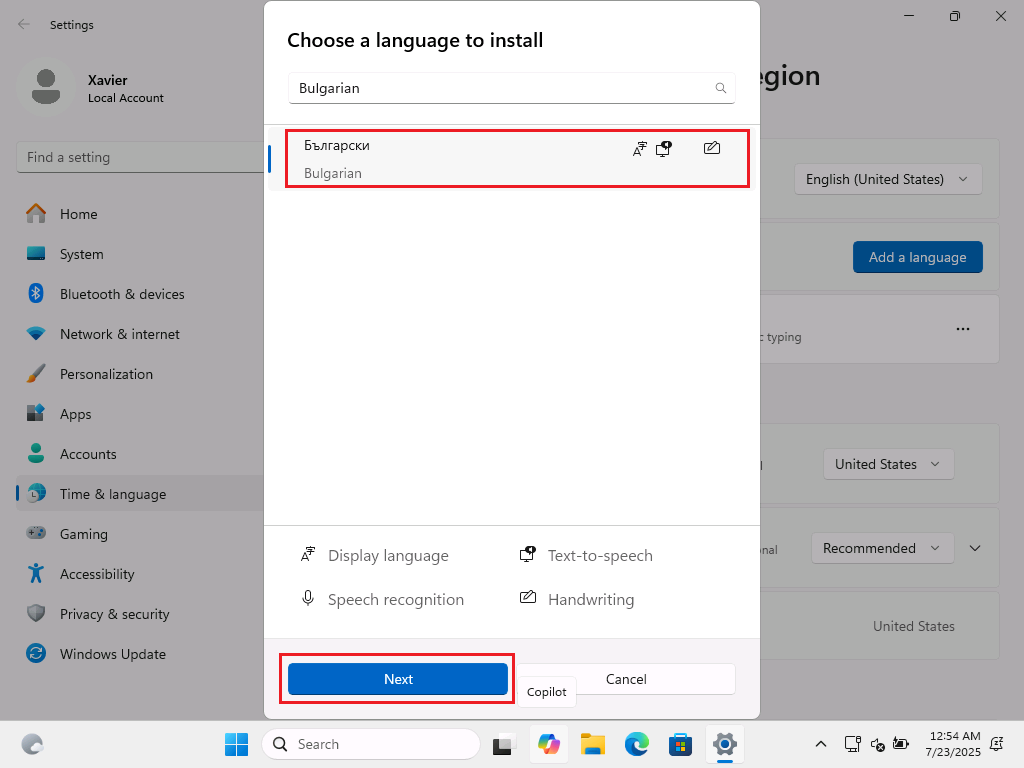Image resolution: width=1024 pixels, height=768 pixels.
Task: Open Microsoft Store from taskbar
Action: point(680,744)
